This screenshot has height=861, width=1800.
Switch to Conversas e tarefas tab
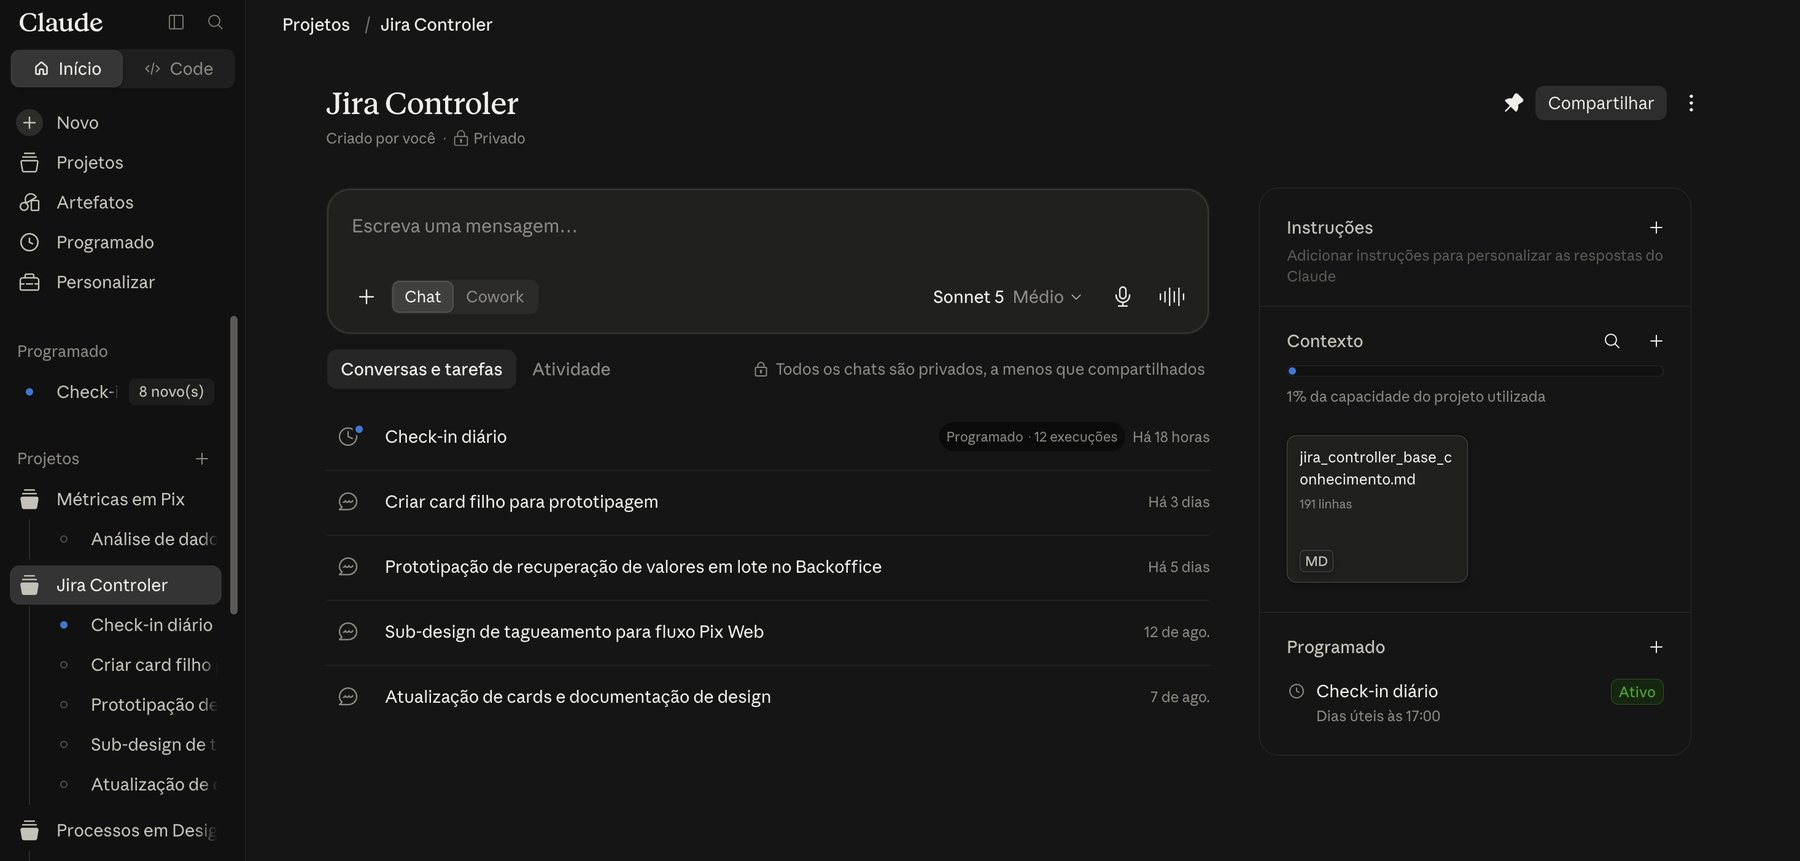click(421, 369)
